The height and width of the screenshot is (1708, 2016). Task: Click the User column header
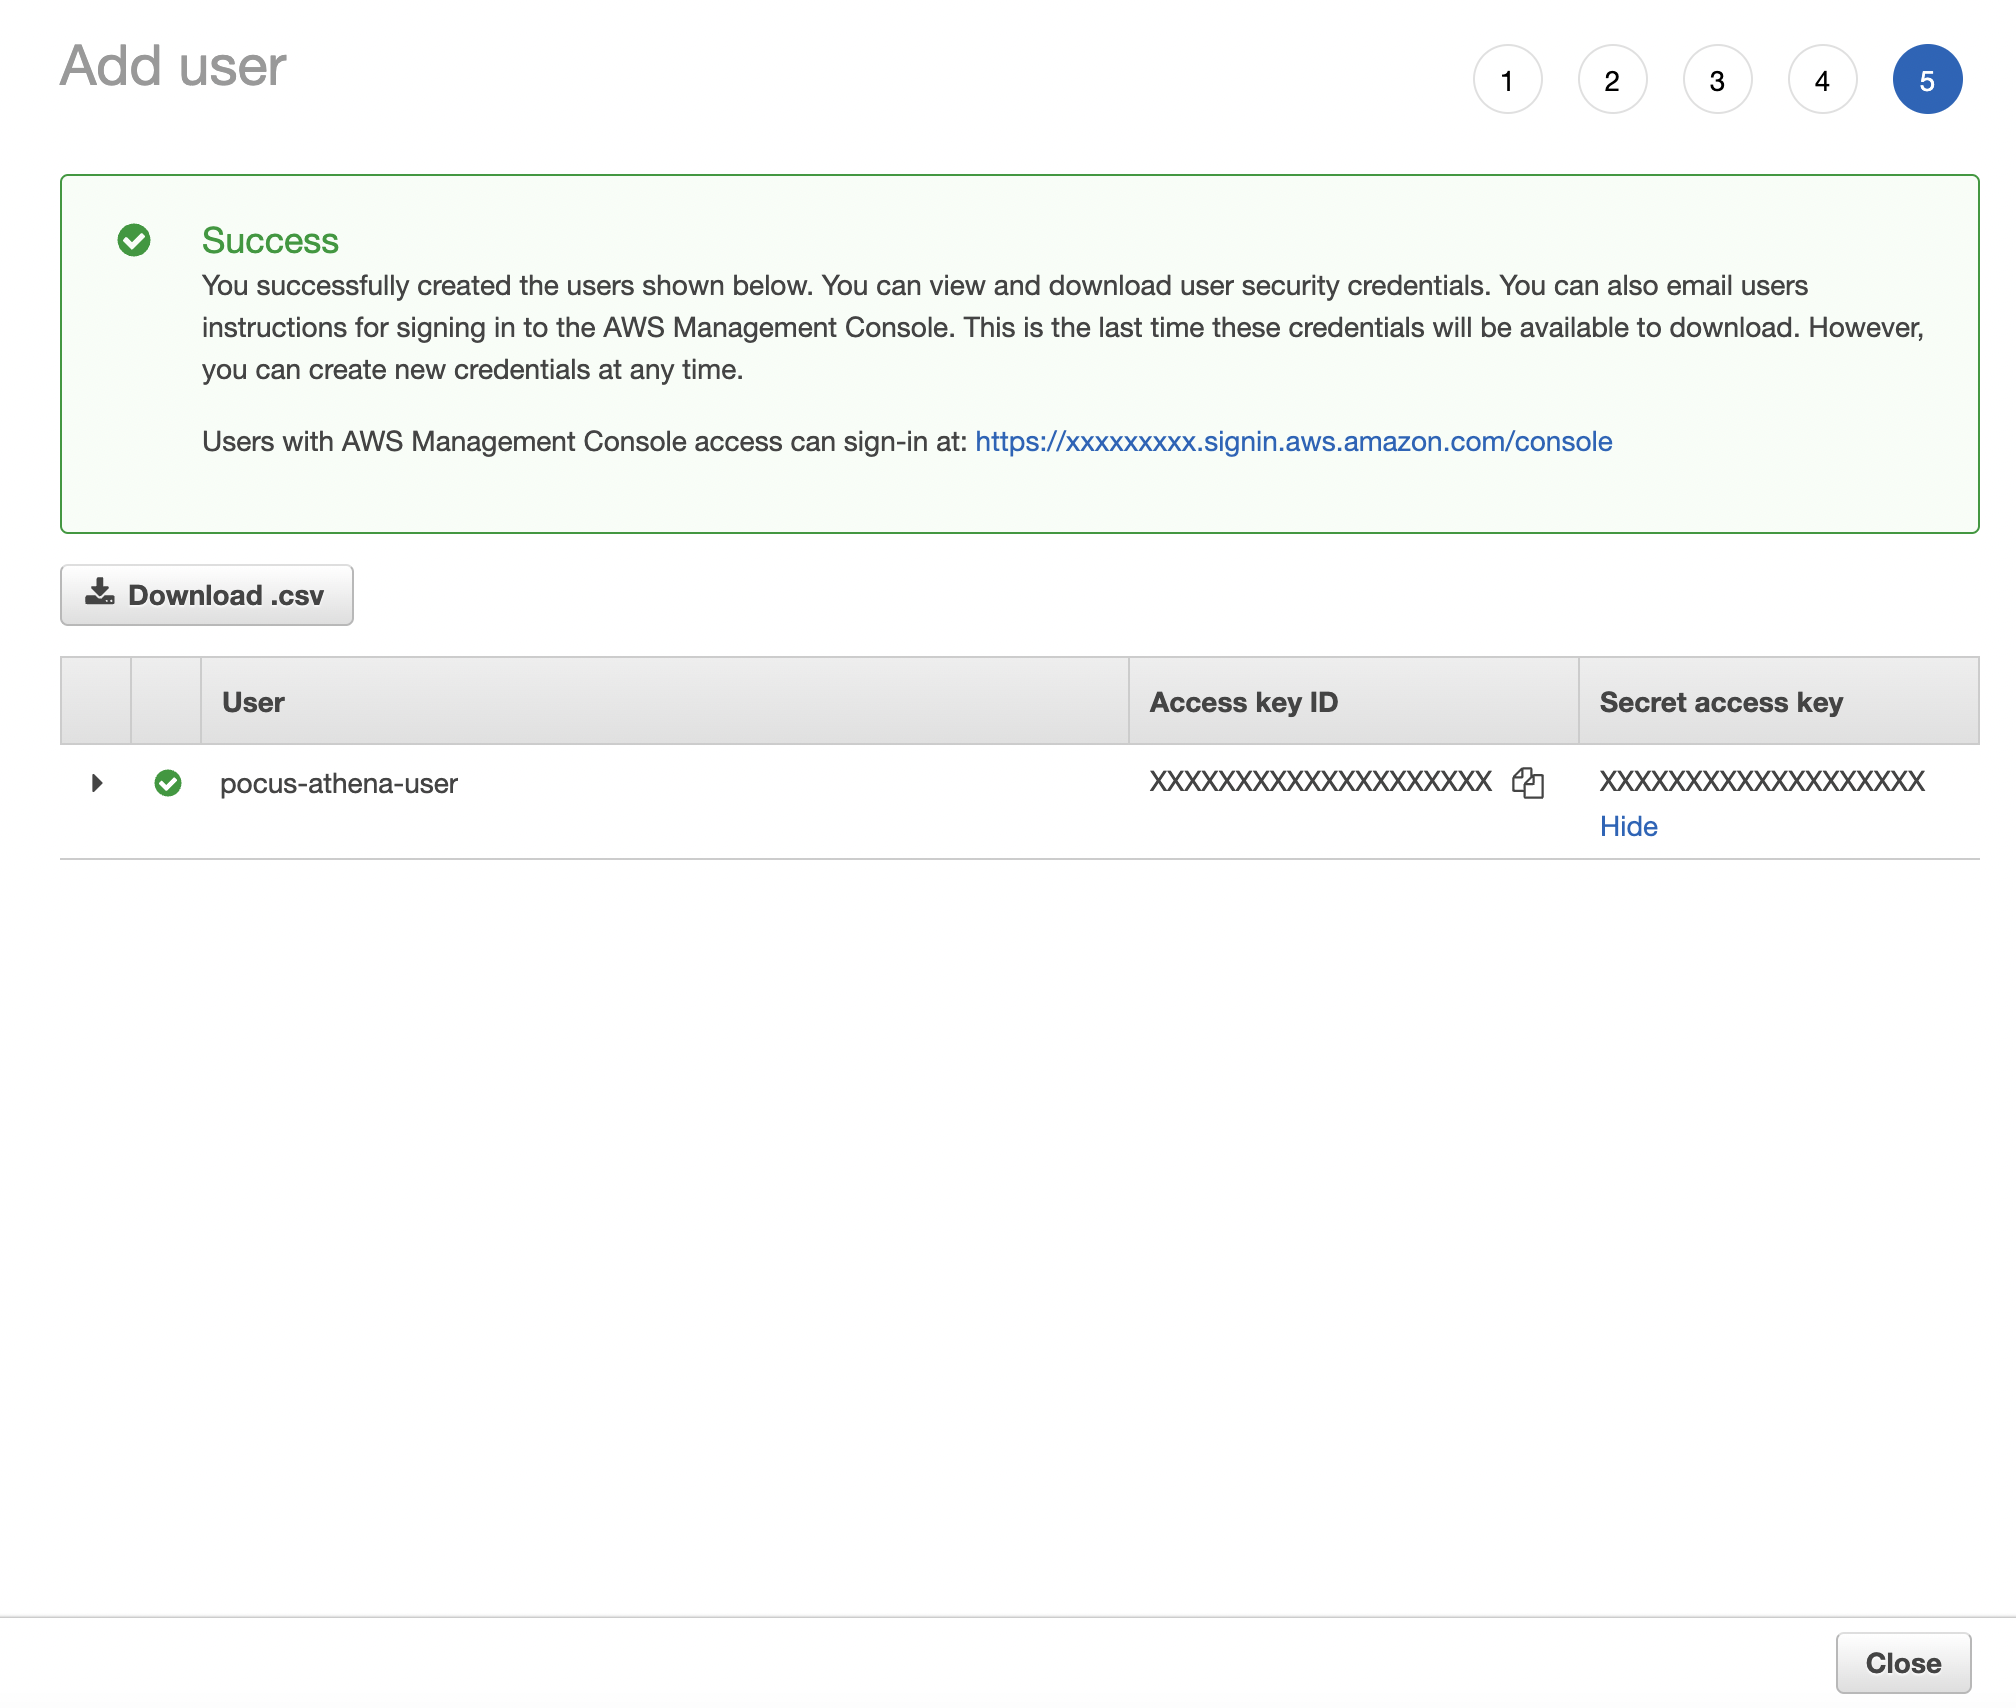pyautogui.click(x=254, y=702)
